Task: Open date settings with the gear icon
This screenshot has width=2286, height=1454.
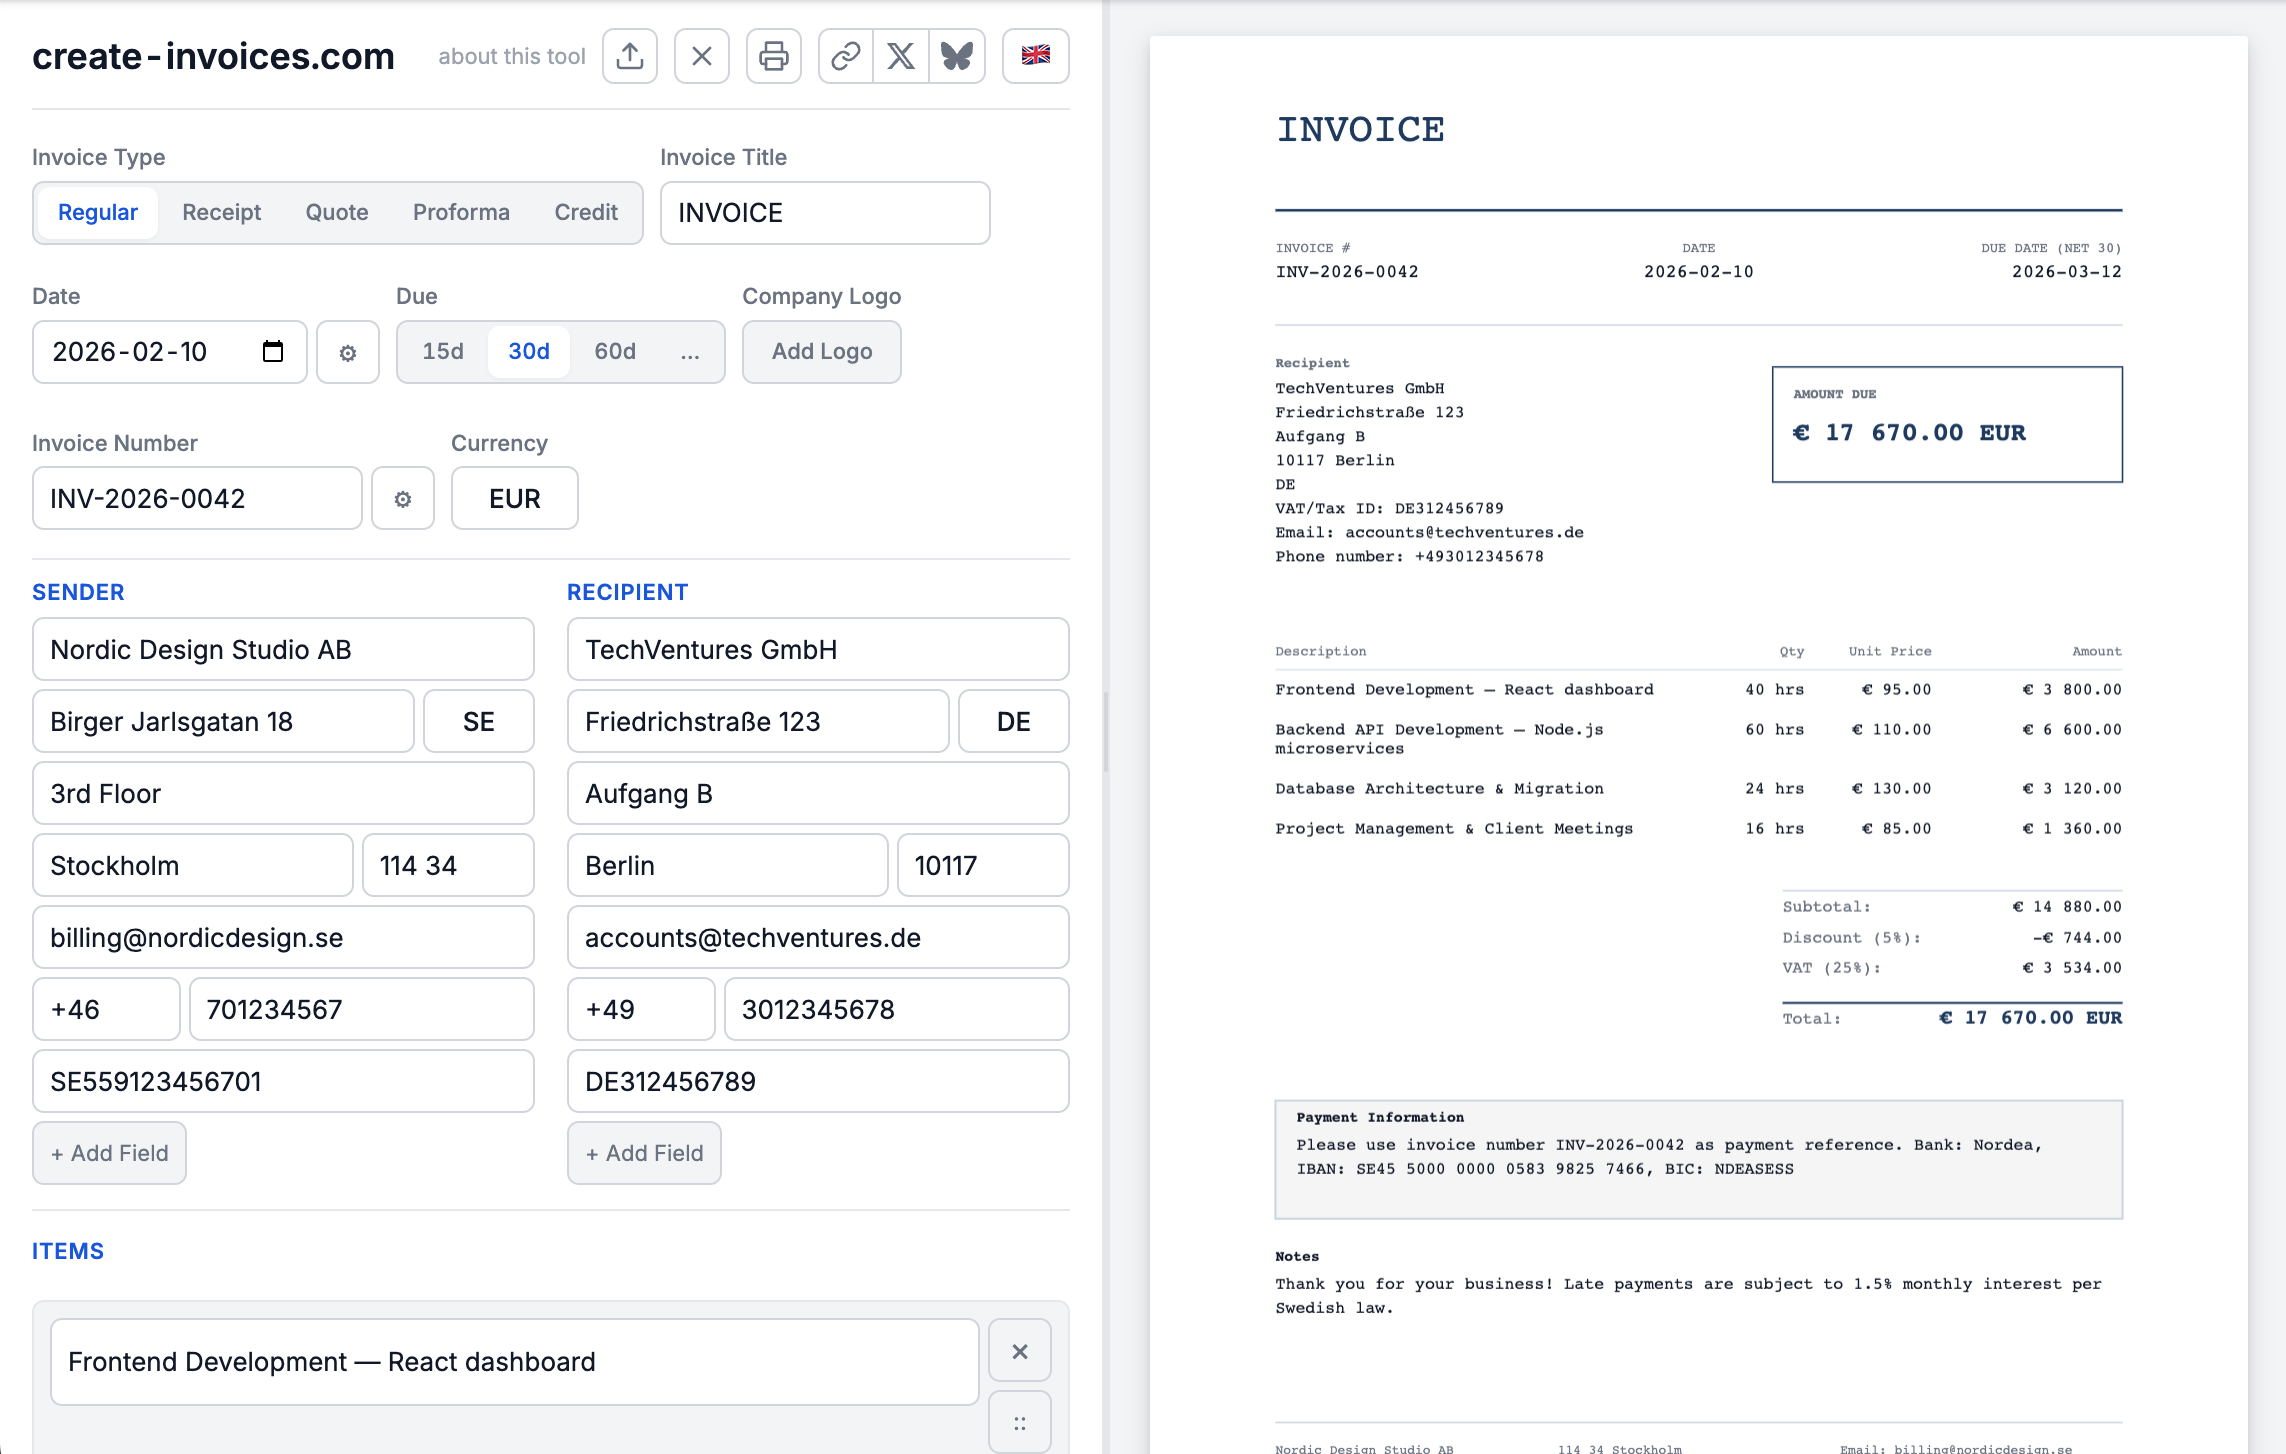Action: [x=347, y=351]
